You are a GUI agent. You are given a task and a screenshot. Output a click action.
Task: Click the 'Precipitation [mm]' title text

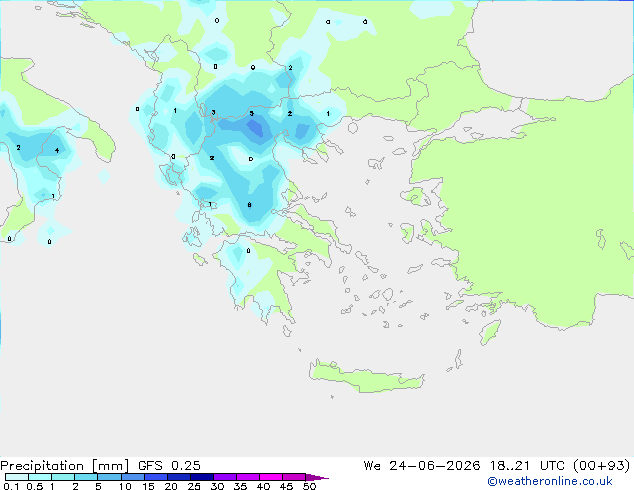[65, 466]
